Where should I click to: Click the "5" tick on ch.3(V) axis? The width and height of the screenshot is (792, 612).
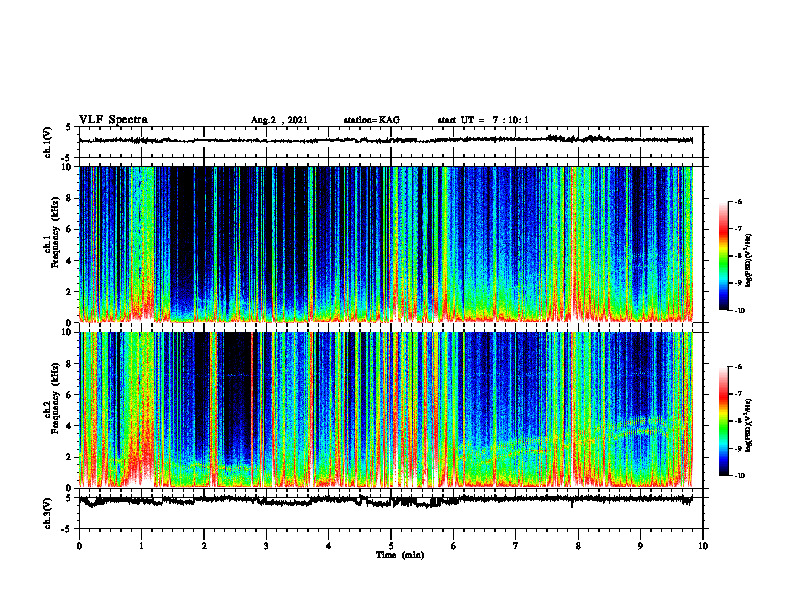point(68,498)
